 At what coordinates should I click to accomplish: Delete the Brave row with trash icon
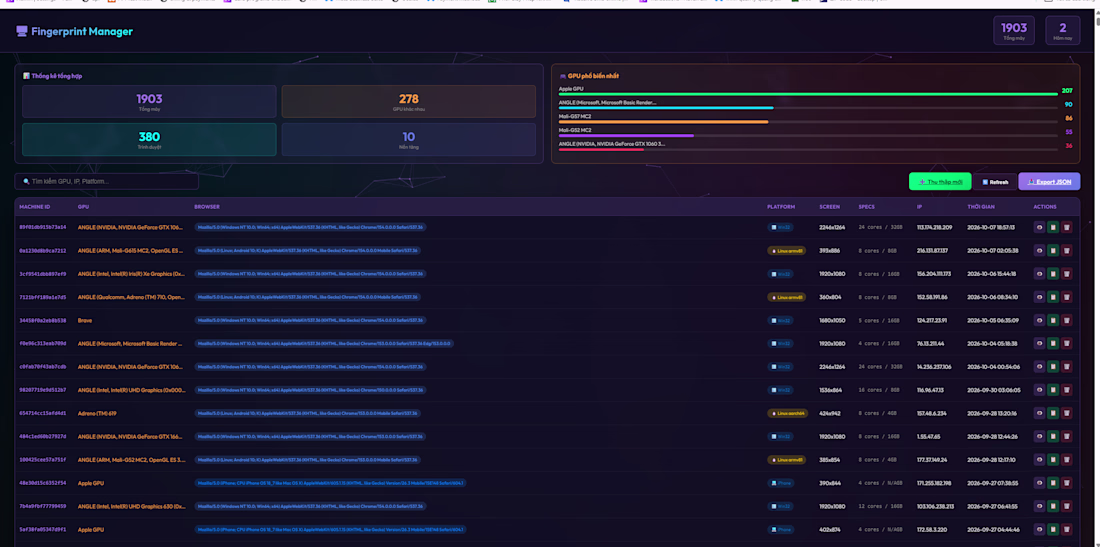point(1066,320)
